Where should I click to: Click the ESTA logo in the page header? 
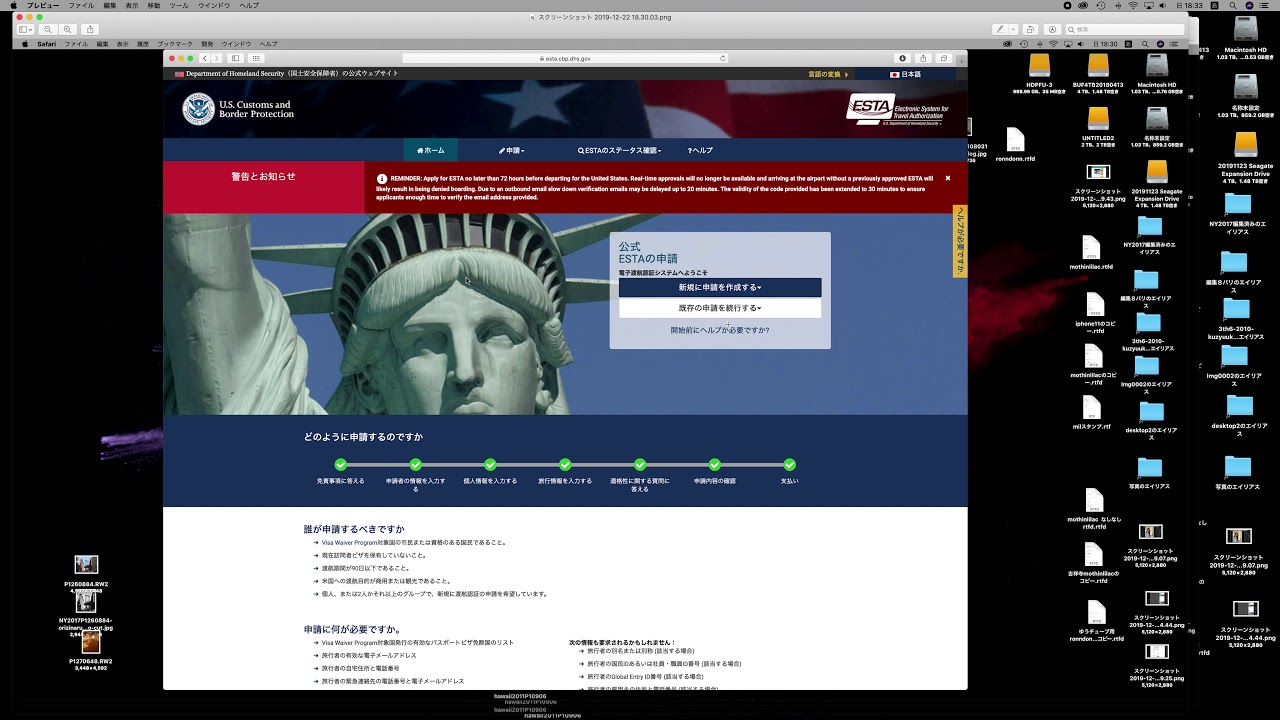(x=897, y=110)
